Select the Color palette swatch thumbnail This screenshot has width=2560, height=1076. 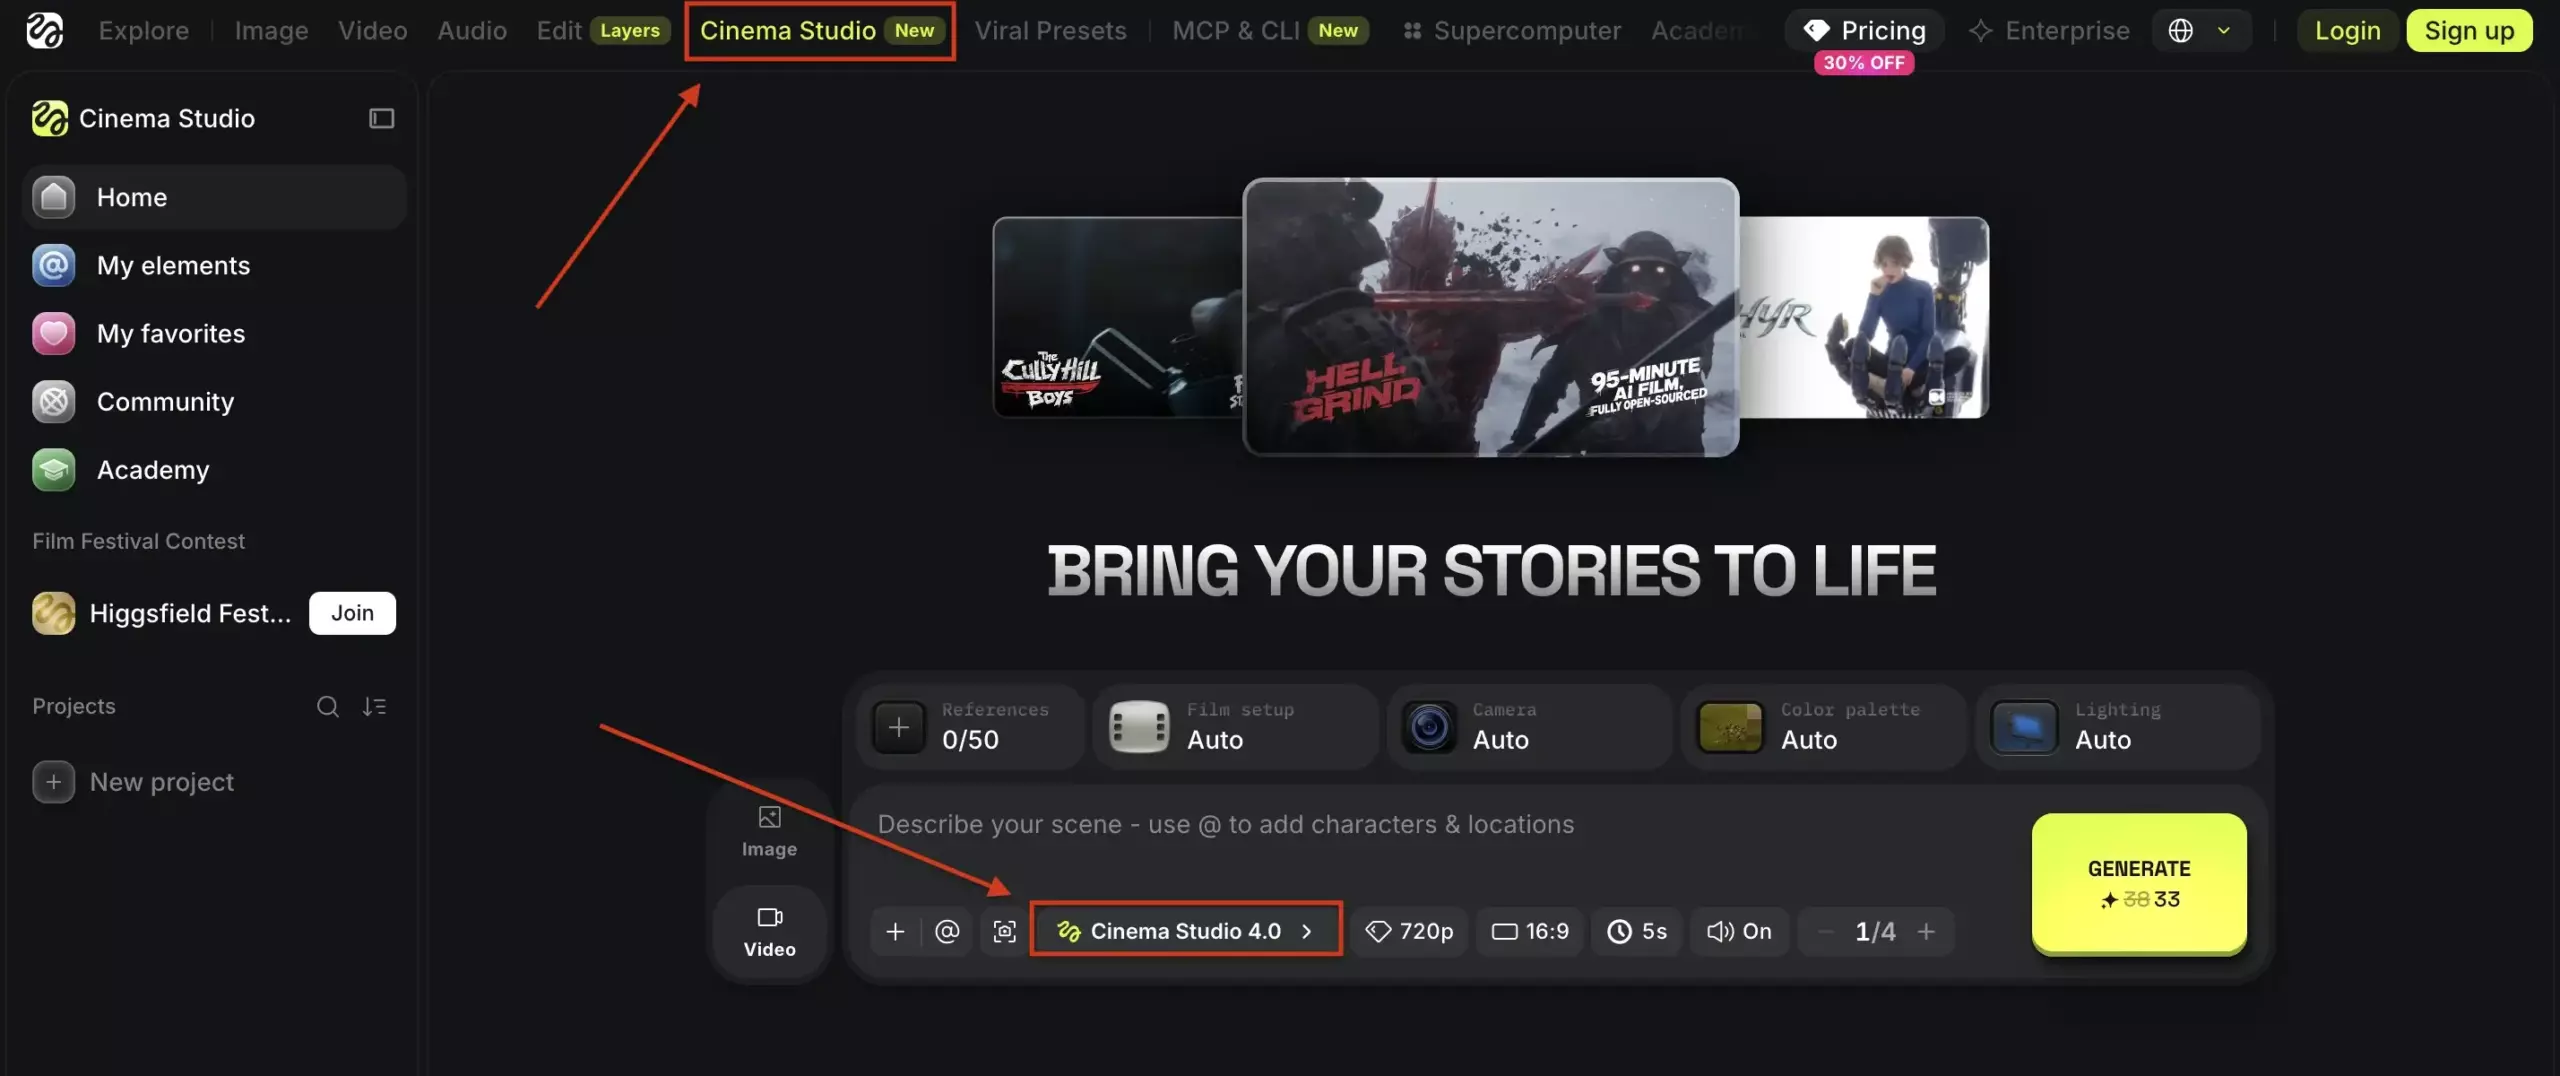(1730, 727)
